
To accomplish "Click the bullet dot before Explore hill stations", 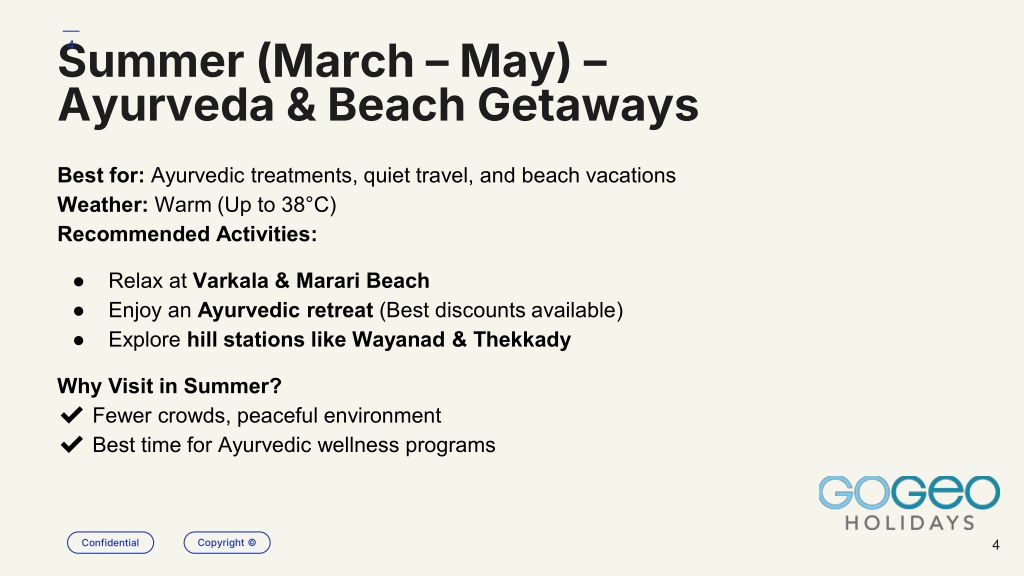I will 79,340.
